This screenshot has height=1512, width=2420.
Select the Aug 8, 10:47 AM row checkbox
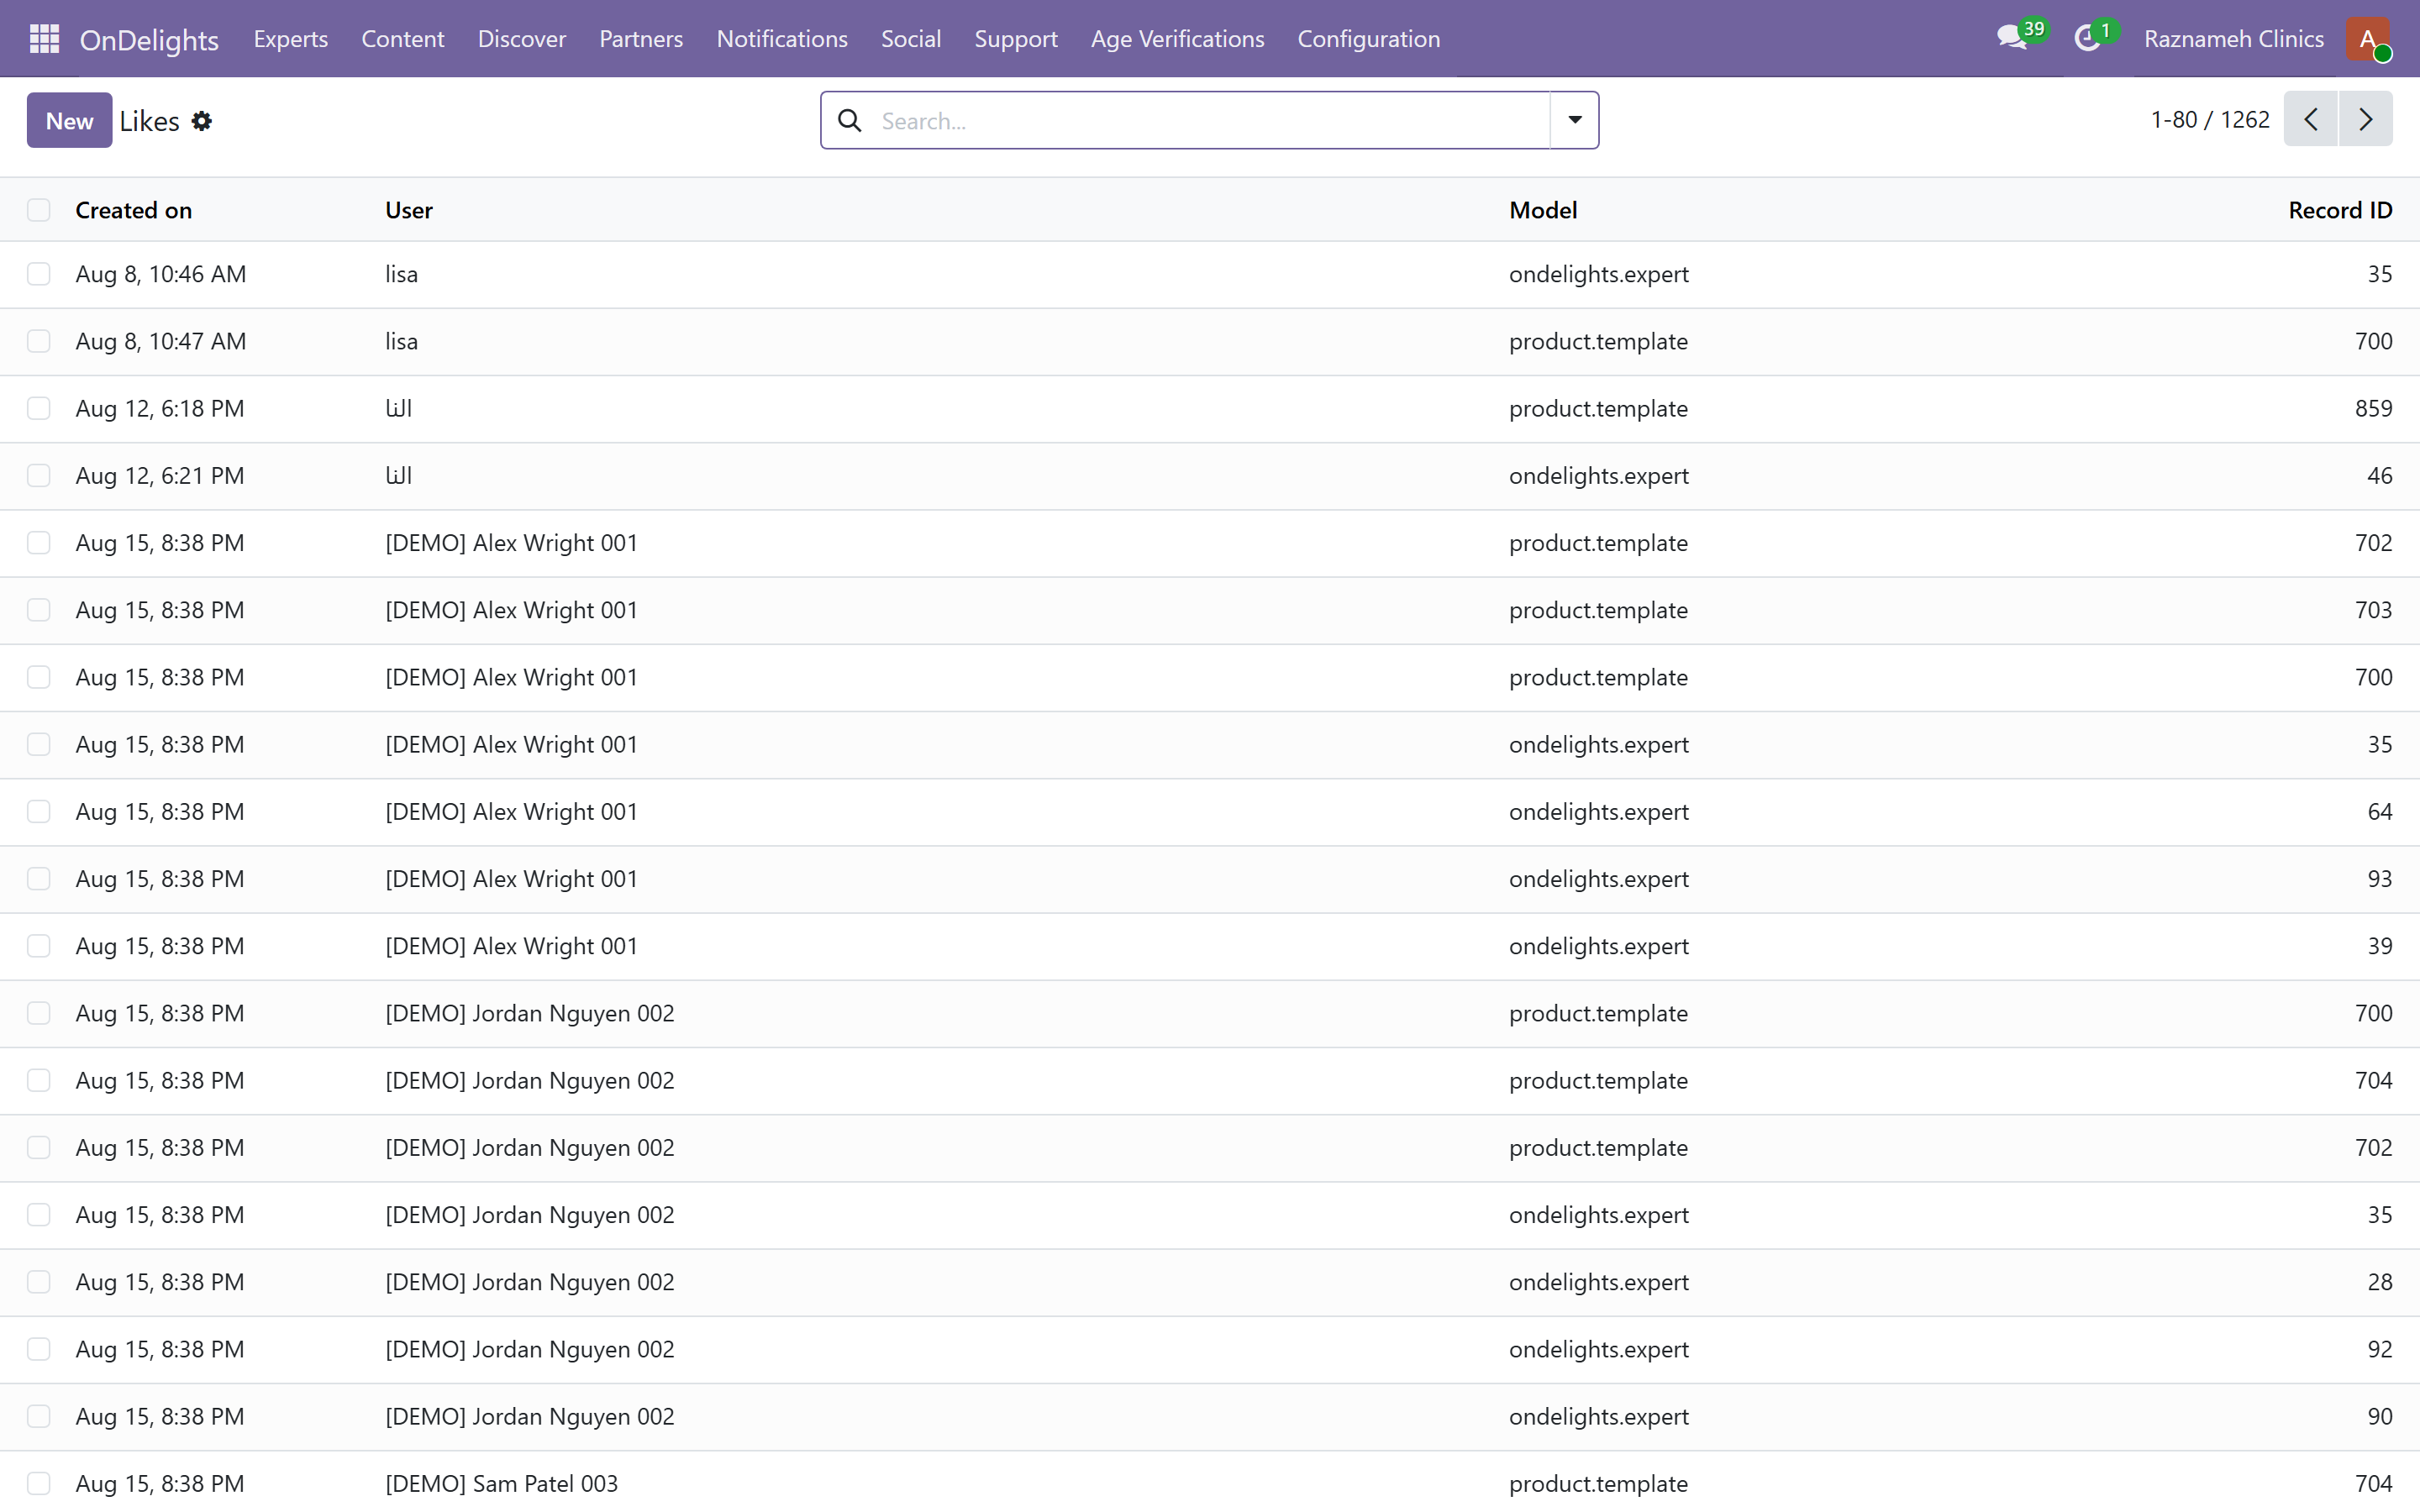click(x=39, y=341)
